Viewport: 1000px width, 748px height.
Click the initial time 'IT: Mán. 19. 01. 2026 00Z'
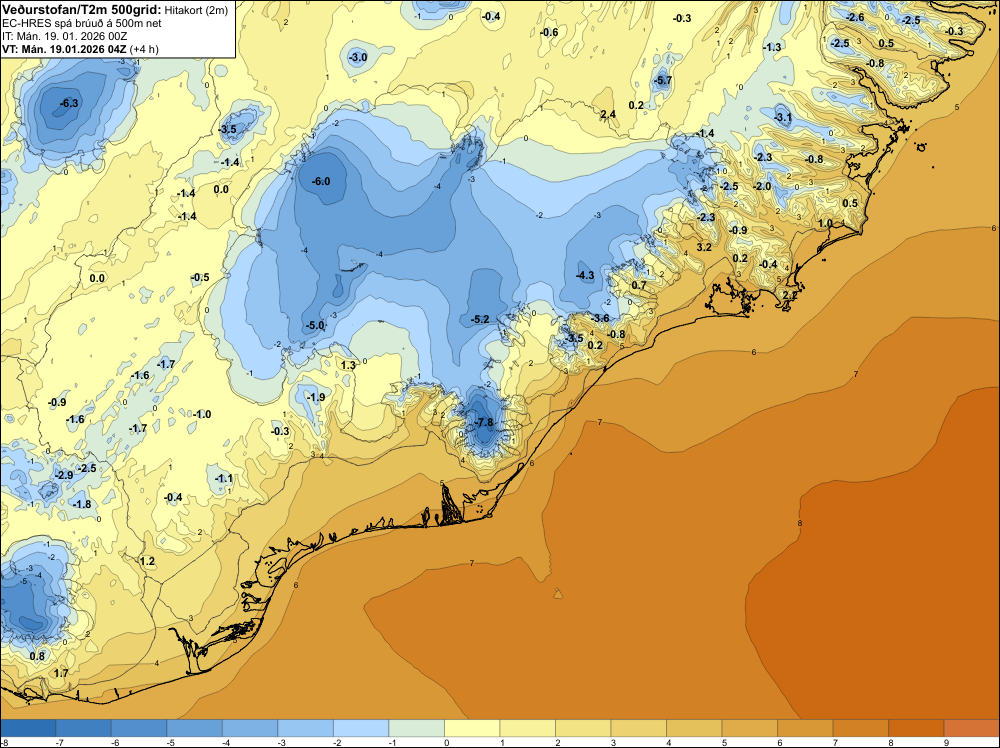point(64,36)
